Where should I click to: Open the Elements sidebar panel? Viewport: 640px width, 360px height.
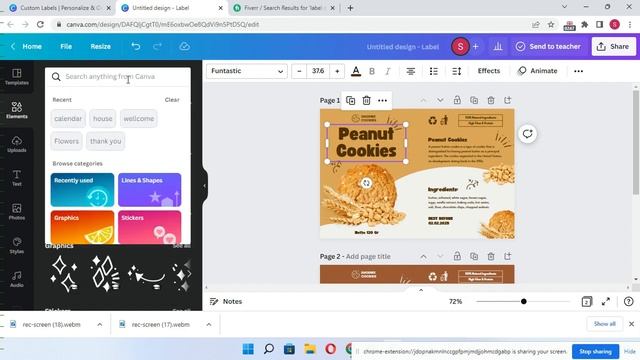coord(16,110)
